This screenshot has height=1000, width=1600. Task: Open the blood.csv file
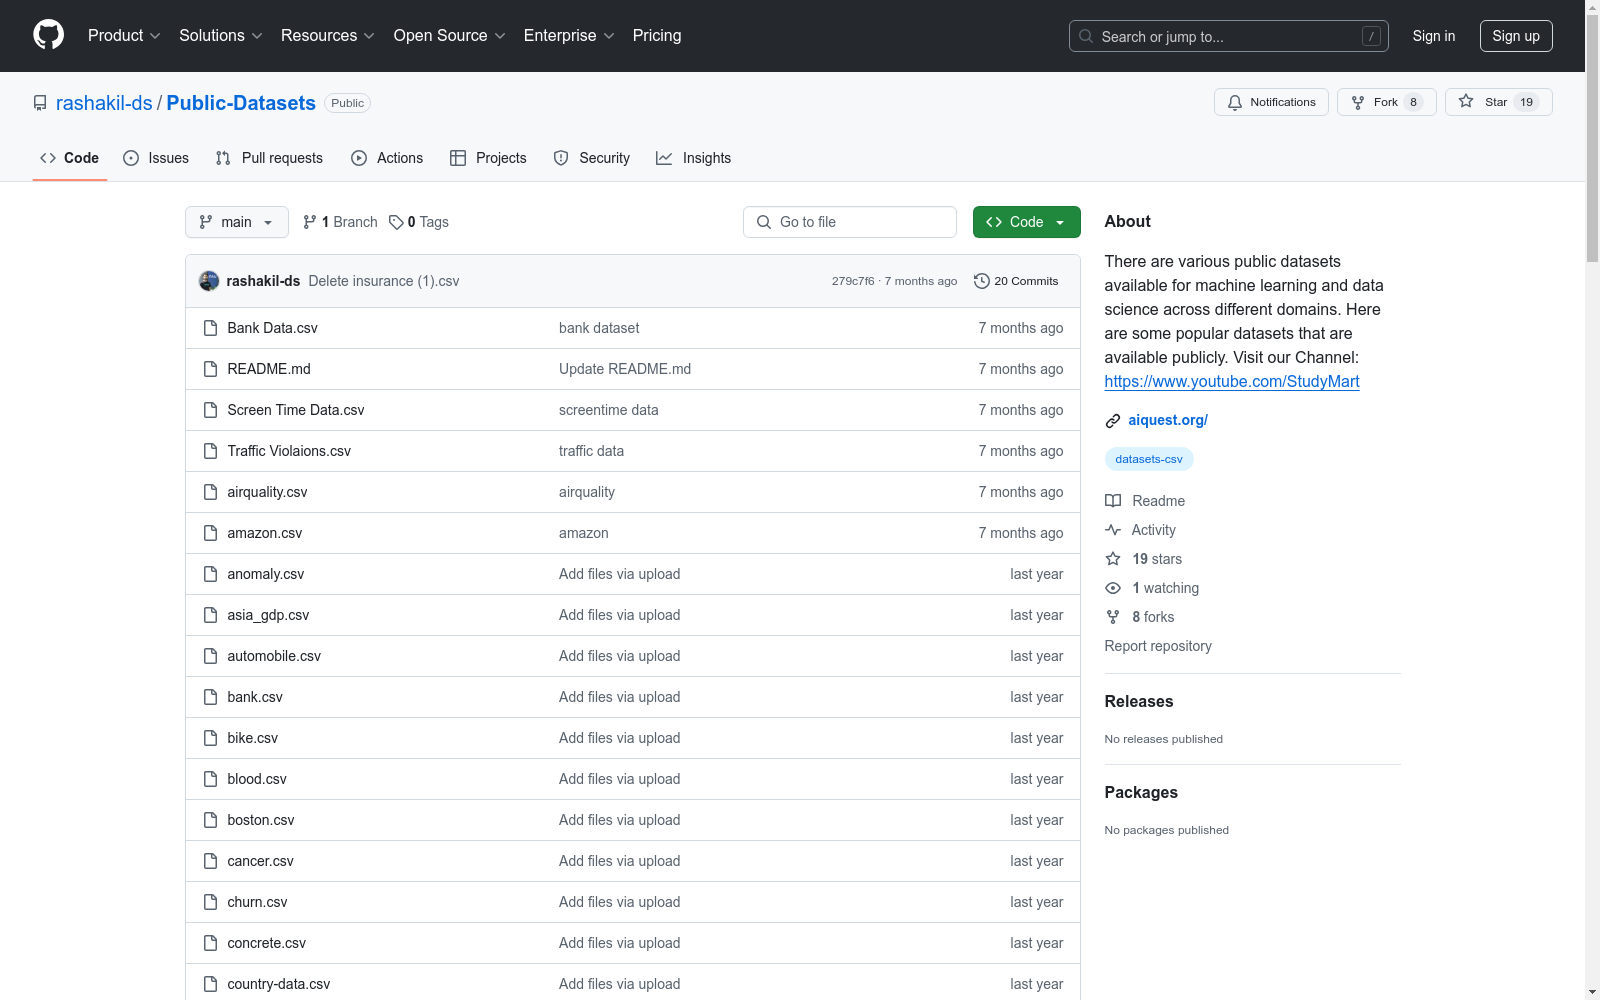(257, 779)
